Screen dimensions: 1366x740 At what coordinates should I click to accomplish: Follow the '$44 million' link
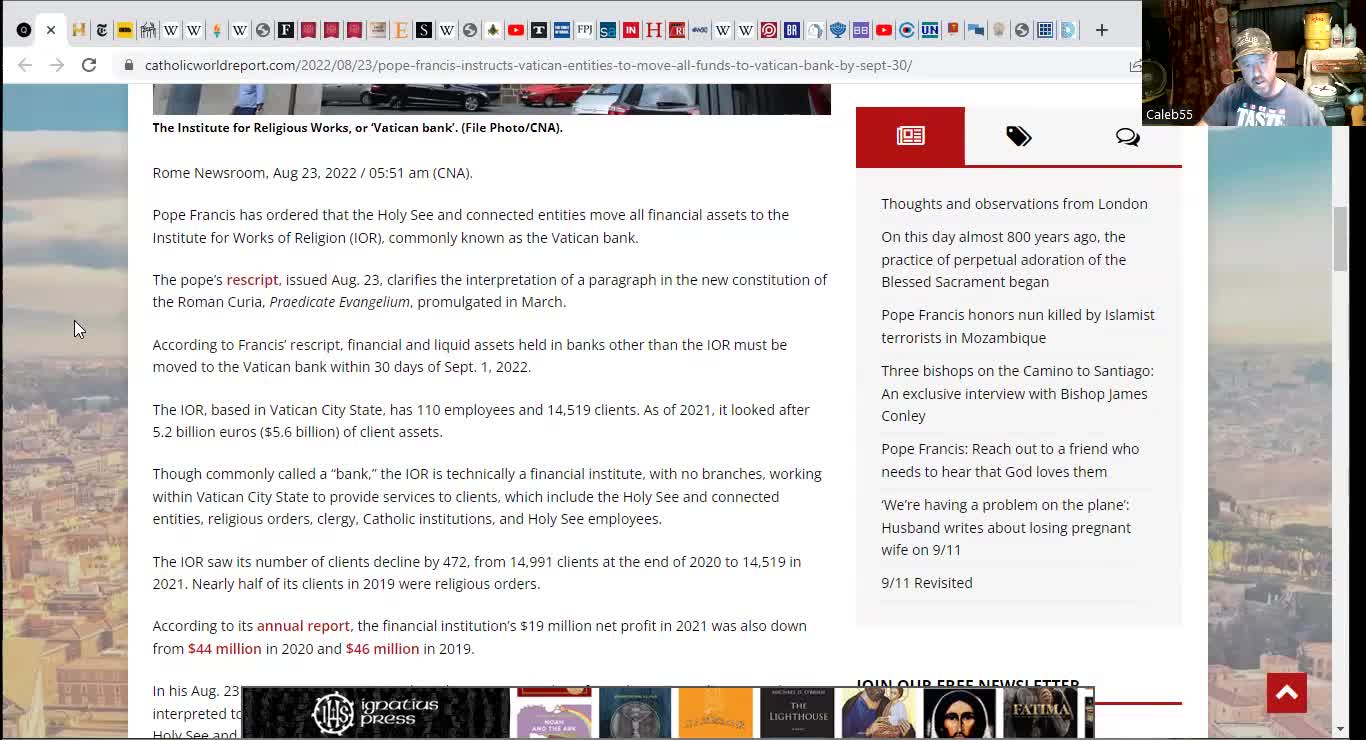pos(224,649)
